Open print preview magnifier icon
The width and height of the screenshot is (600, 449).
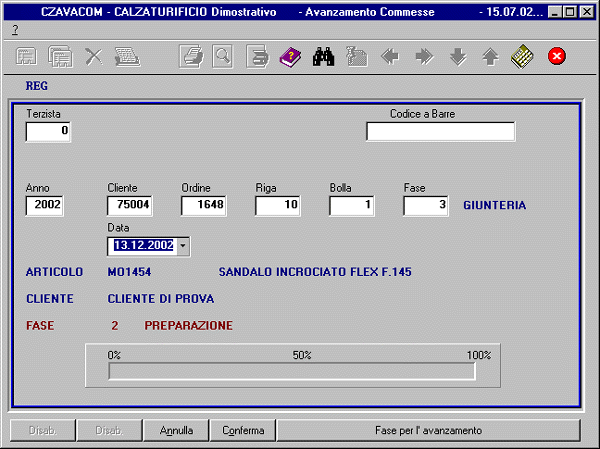tap(222, 57)
